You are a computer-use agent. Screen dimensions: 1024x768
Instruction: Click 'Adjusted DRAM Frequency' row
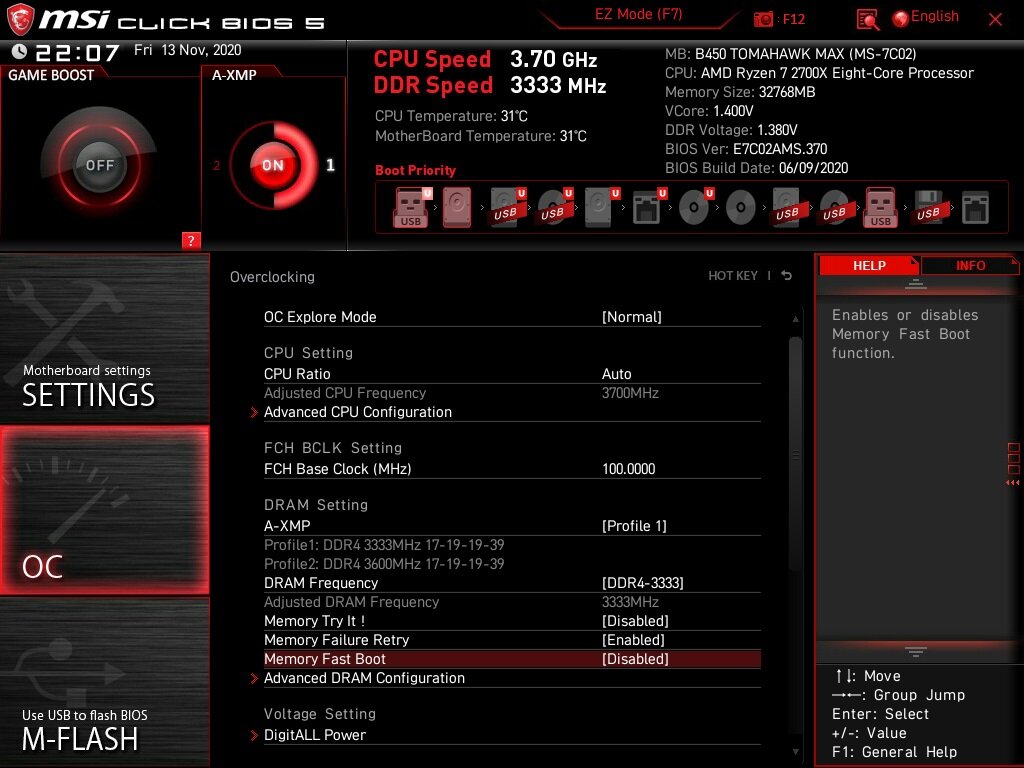pos(512,602)
